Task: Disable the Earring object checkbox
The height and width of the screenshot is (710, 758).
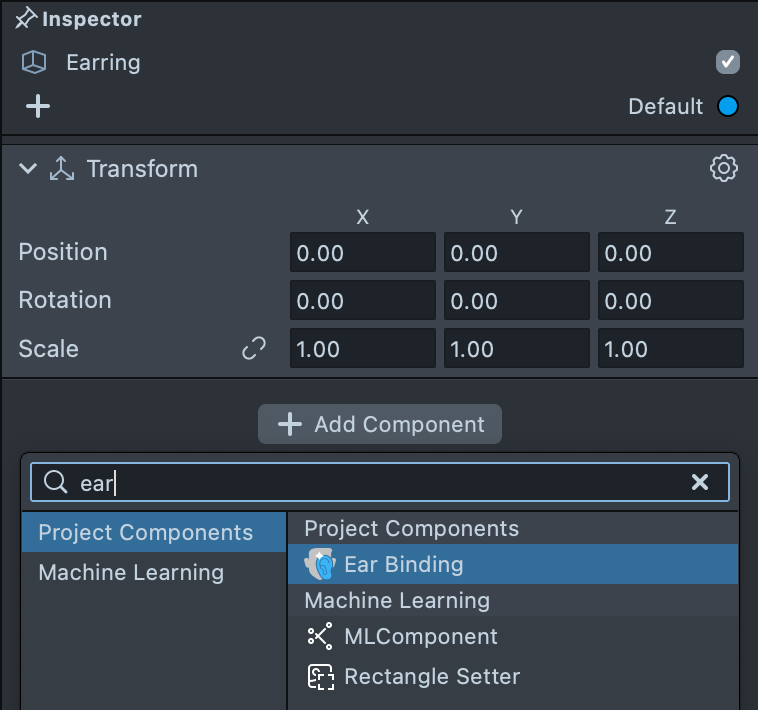Action: [728, 63]
